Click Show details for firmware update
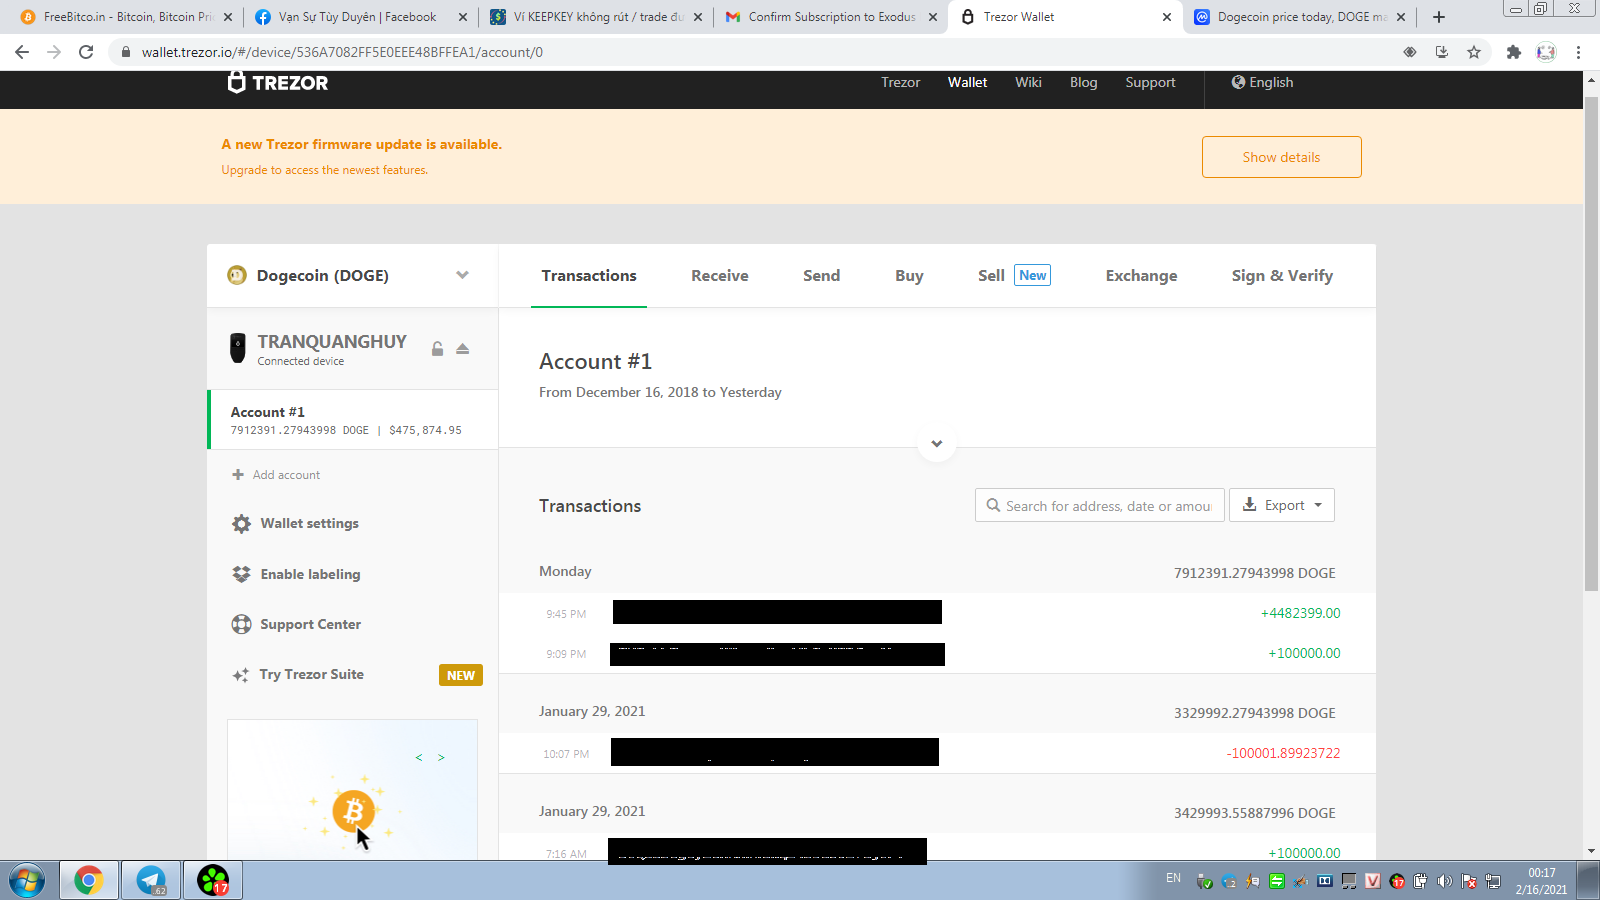 click(x=1282, y=157)
